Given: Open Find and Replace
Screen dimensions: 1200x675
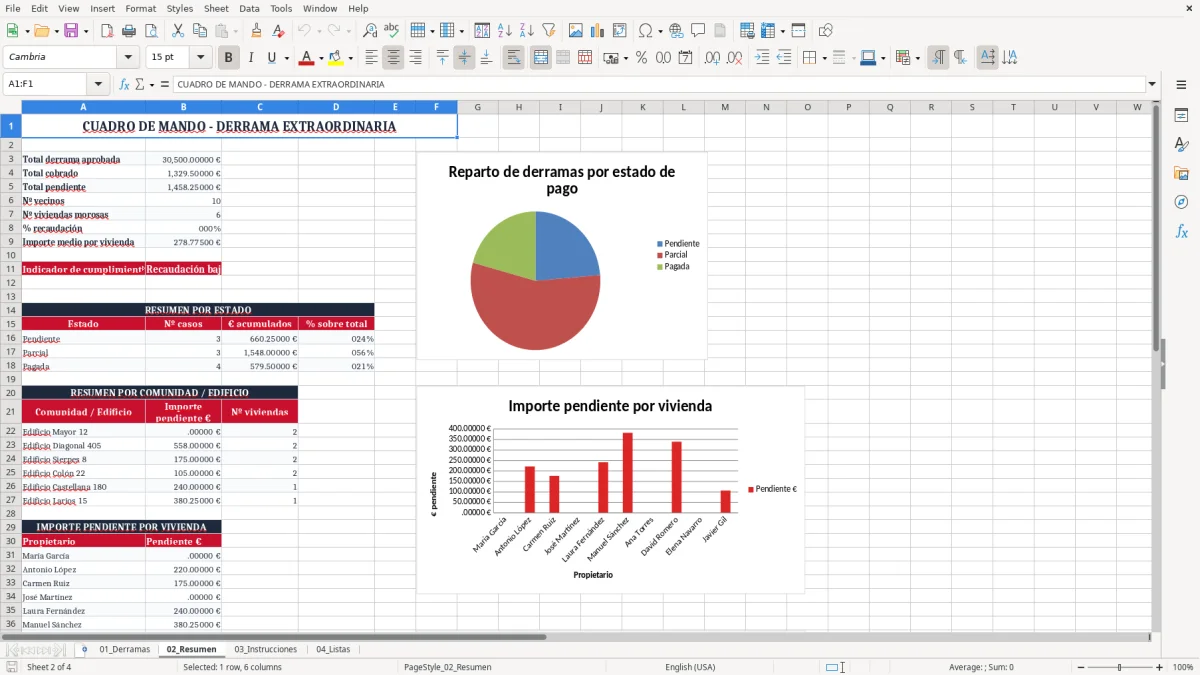Looking at the screenshot, I should (370, 31).
